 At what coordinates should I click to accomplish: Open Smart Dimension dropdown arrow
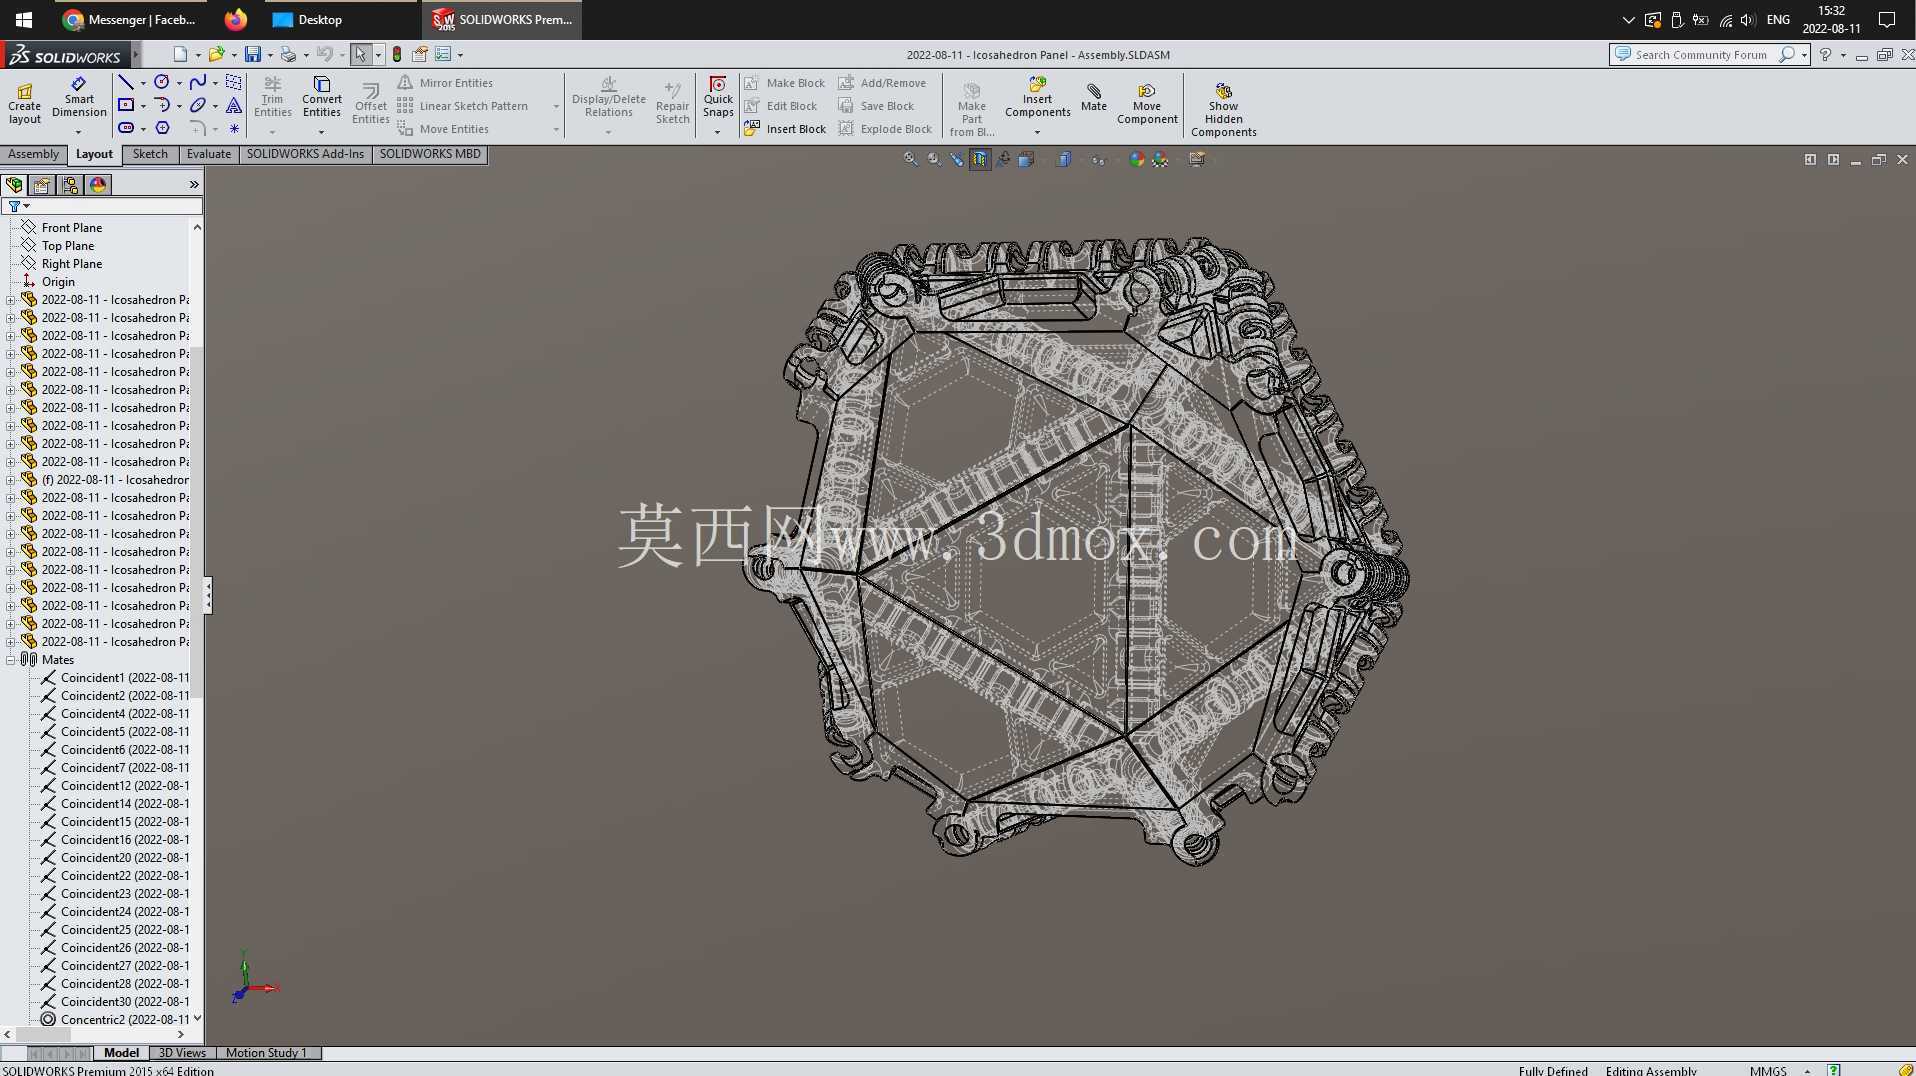[x=79, y=132]
